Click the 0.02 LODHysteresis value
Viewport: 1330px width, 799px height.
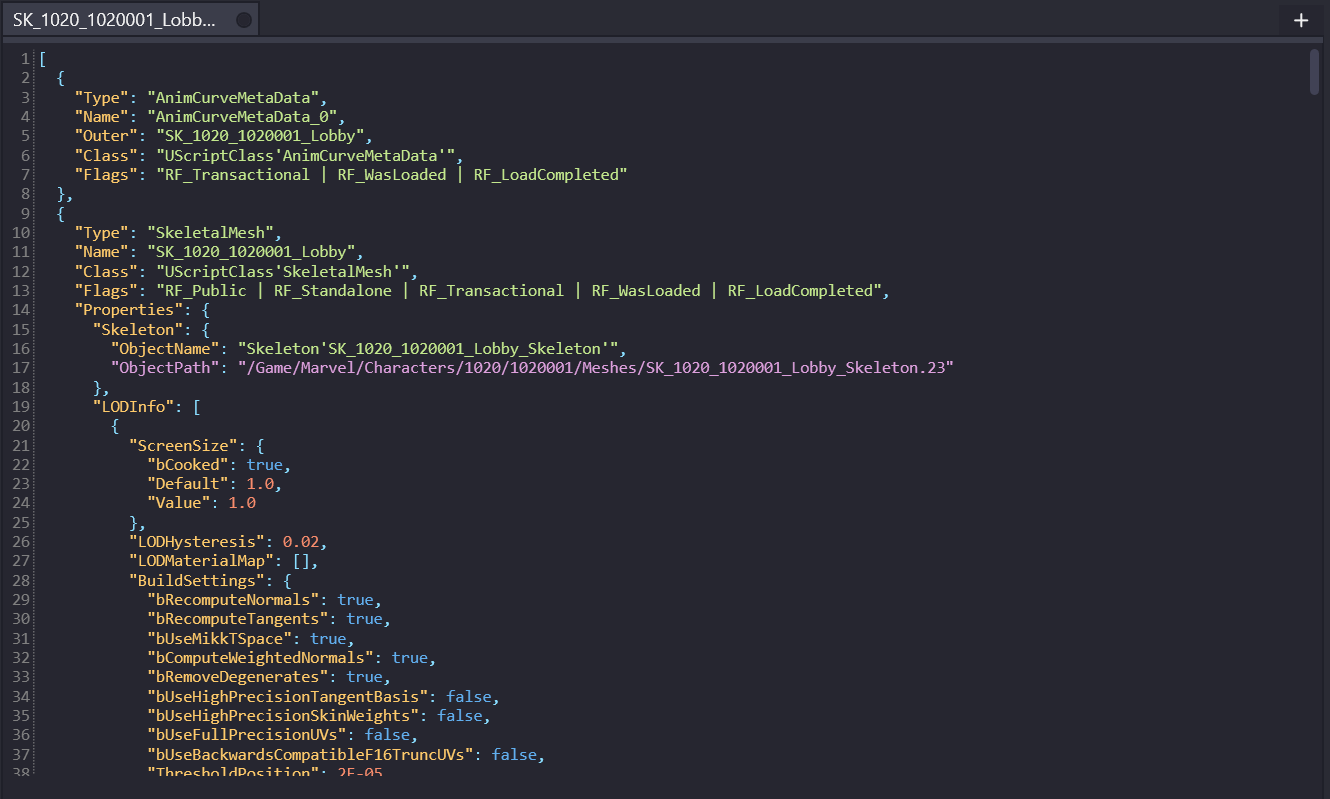click(x=300, y=541)
